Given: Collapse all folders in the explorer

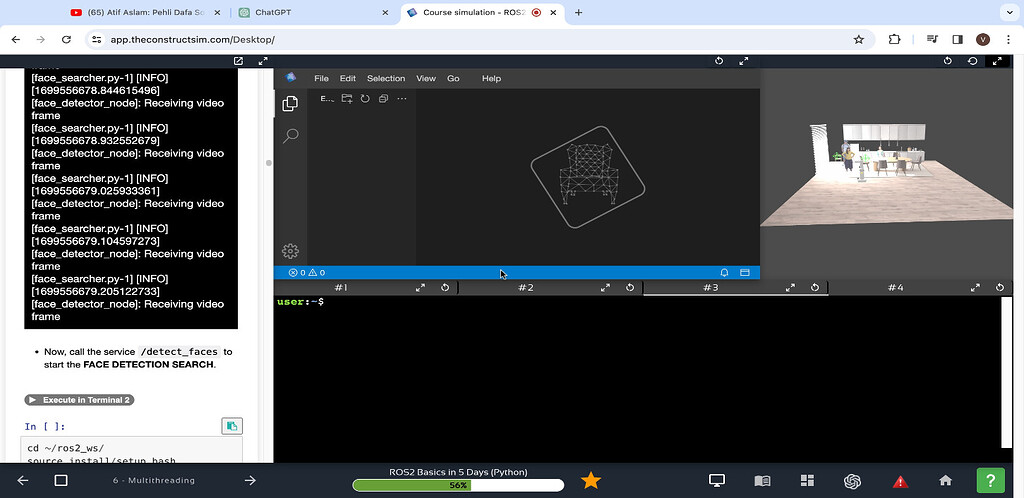Looking at the screenshot, I should click(x=383, y=99).
